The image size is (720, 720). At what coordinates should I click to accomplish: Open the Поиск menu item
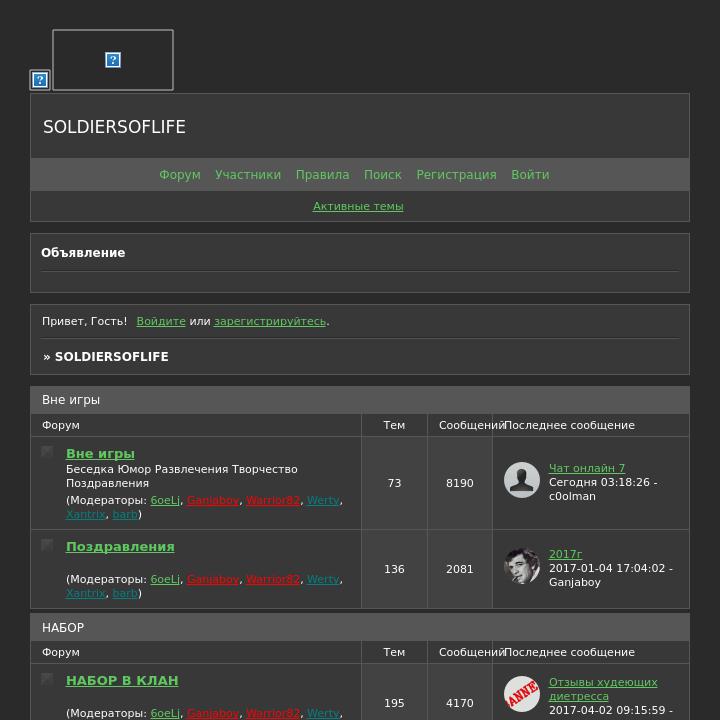383,175
